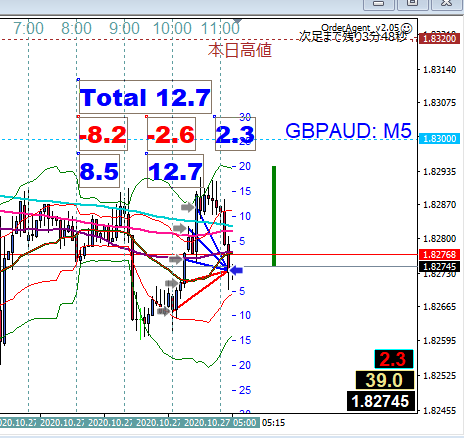Click the 05:15 time axis label
The width and height of the screenshot is (464, 438).
(274, 423)
